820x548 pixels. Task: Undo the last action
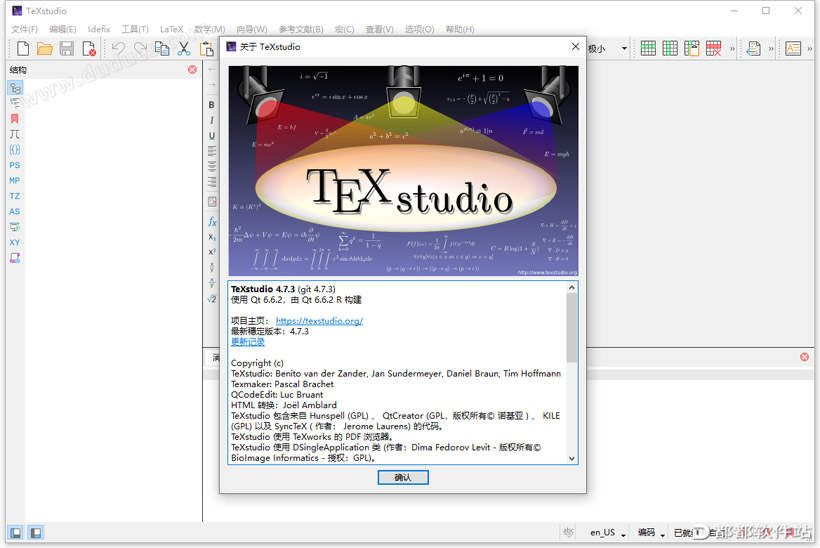[x=118, y=49]
